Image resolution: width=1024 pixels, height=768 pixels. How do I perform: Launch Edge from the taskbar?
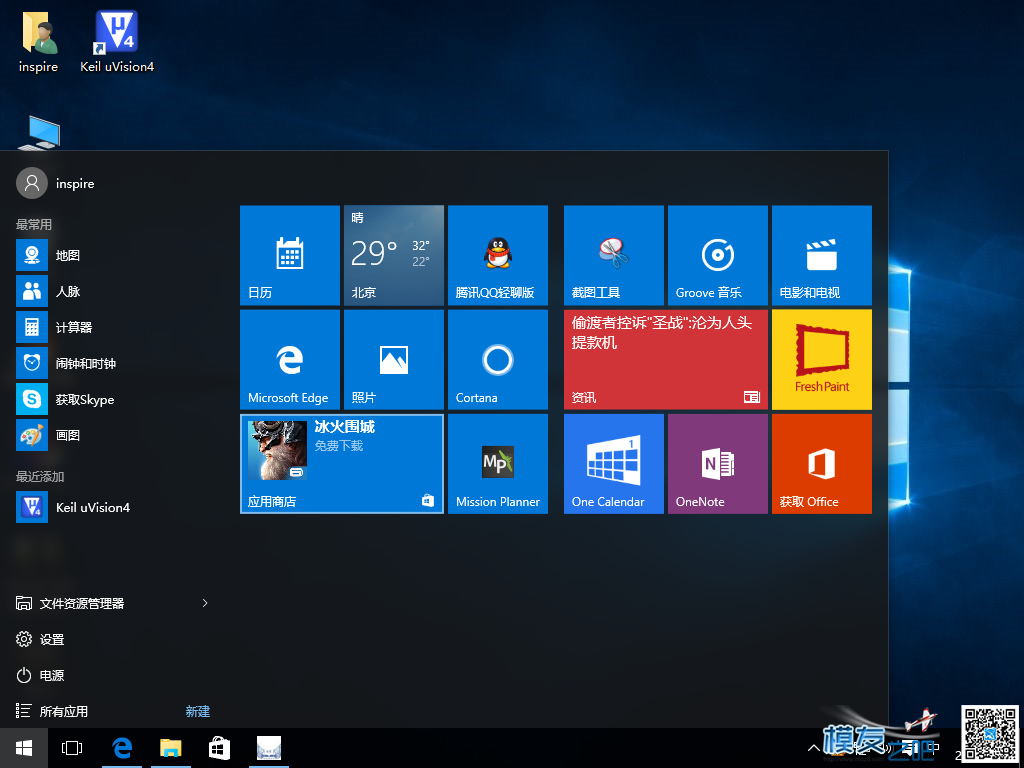(122, 748)
